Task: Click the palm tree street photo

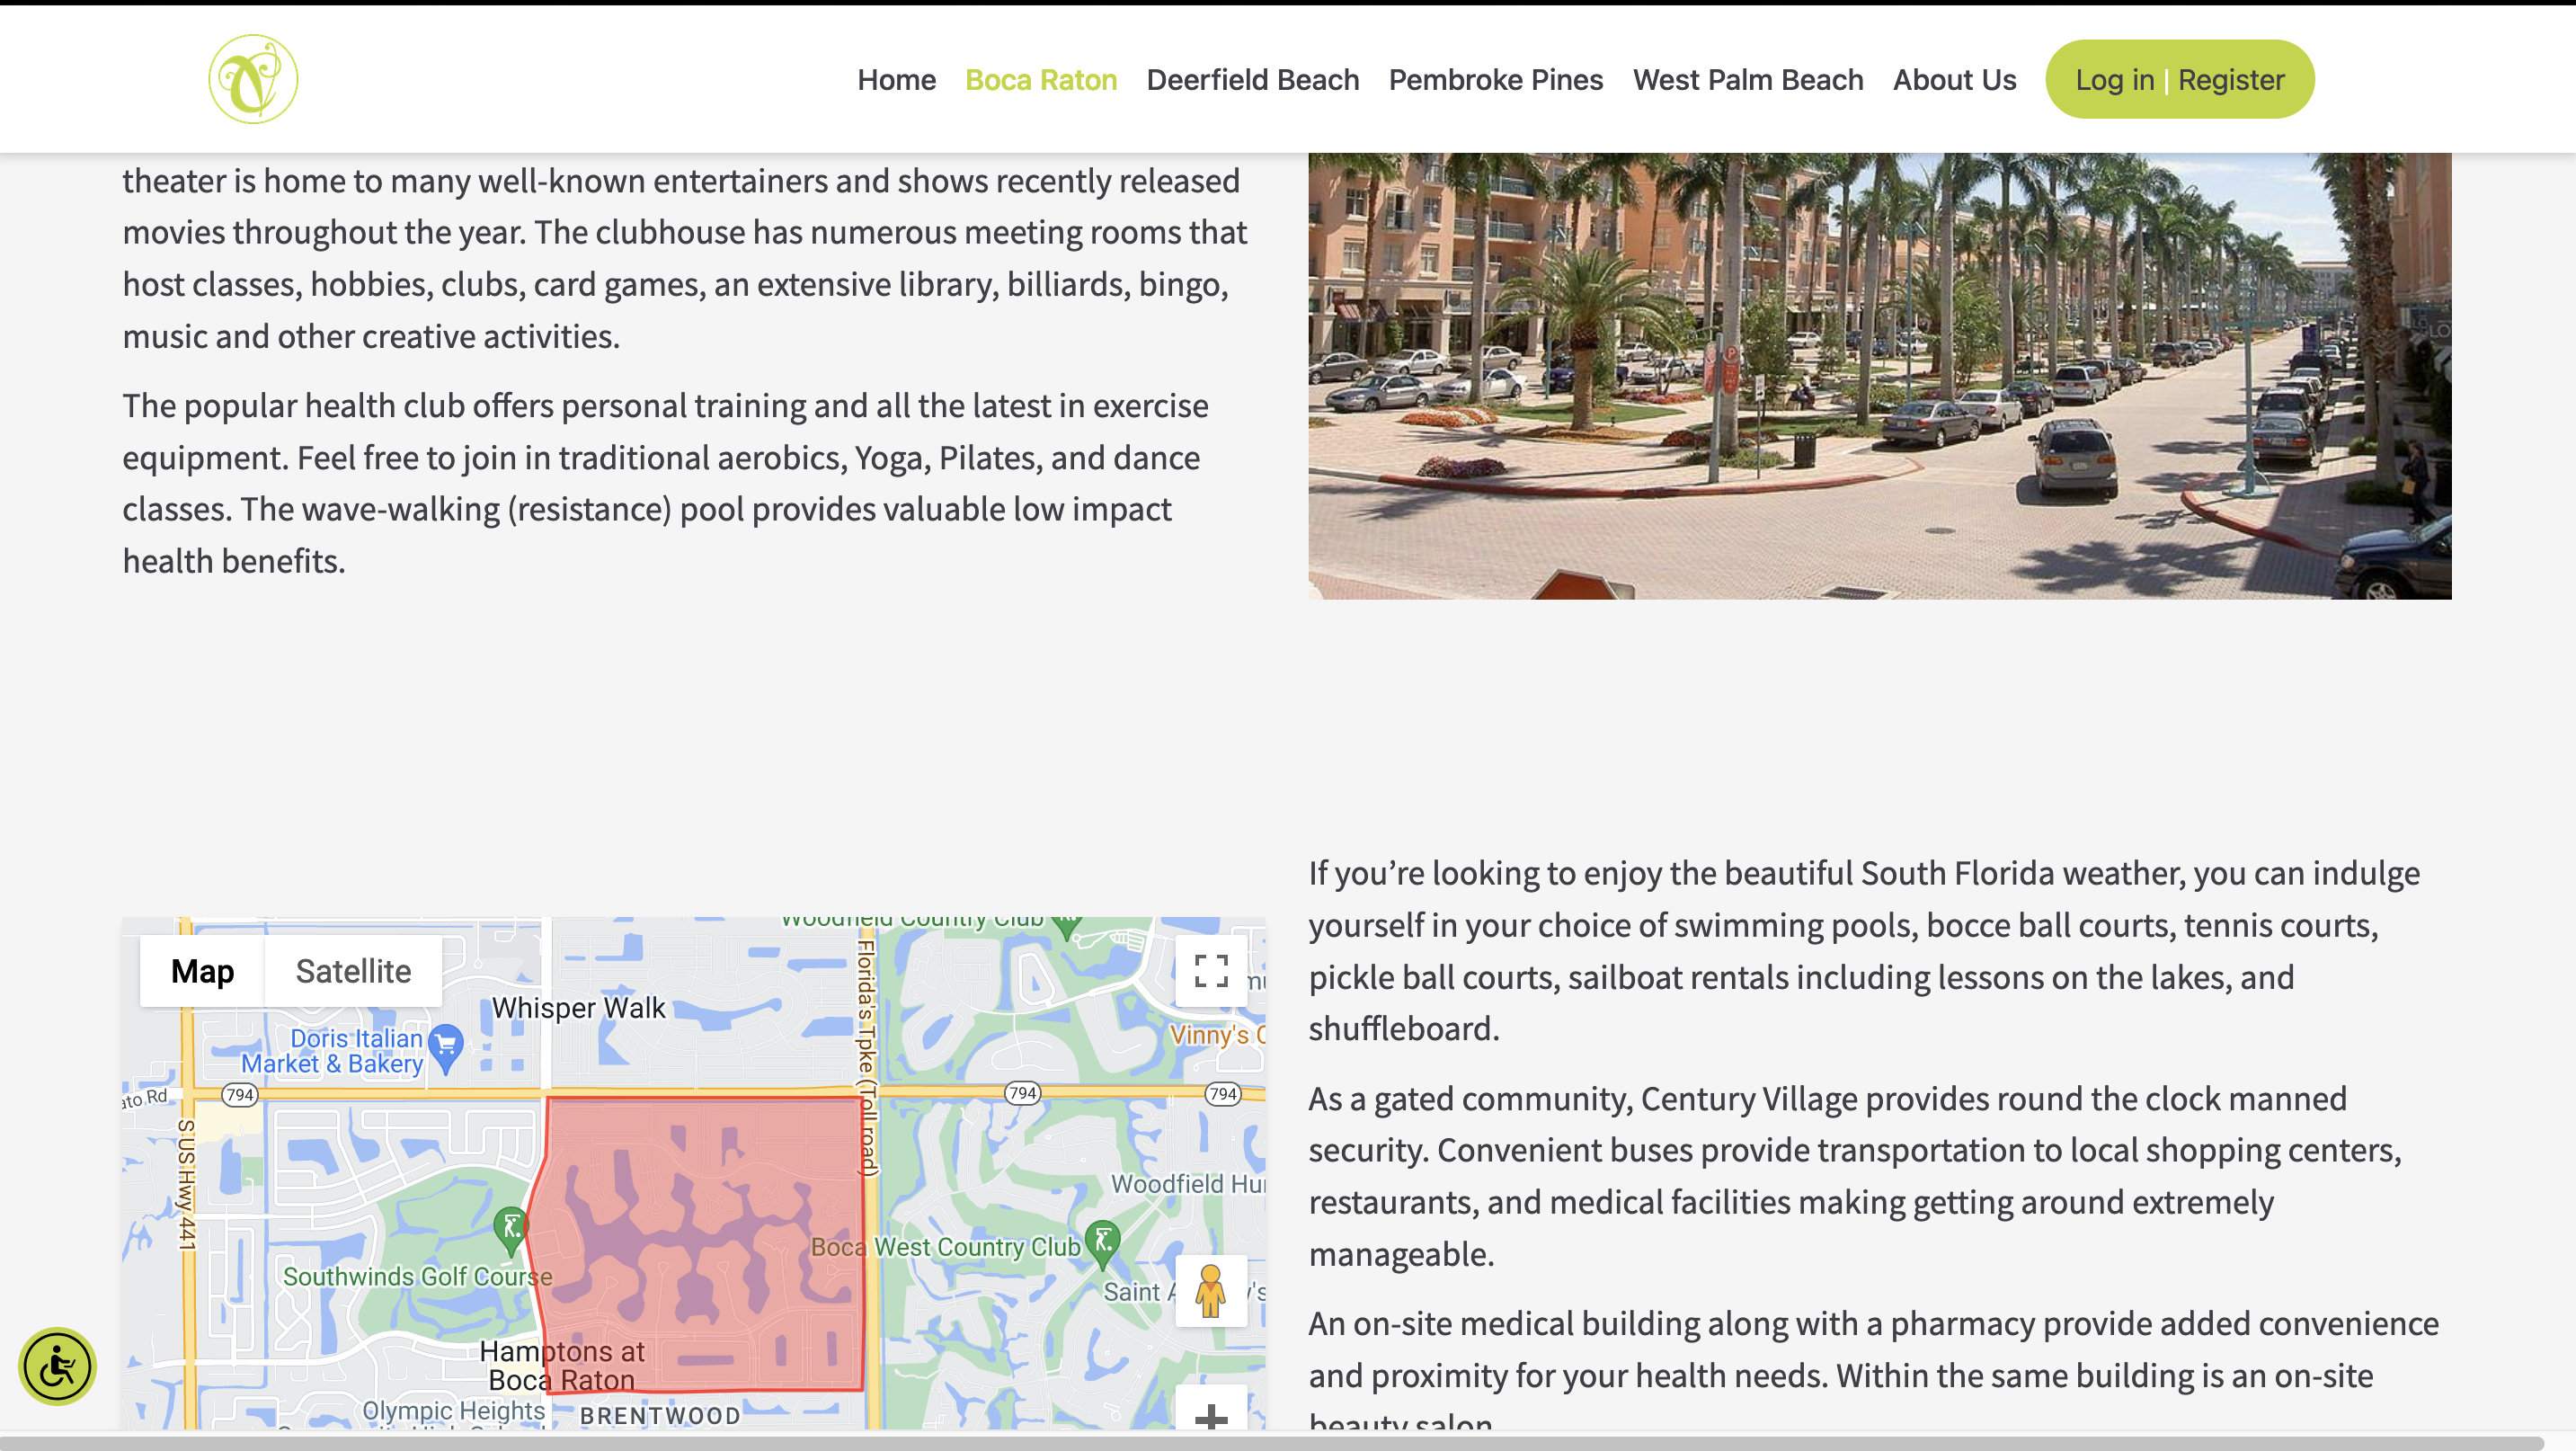Action: [x=1879, y=375]
